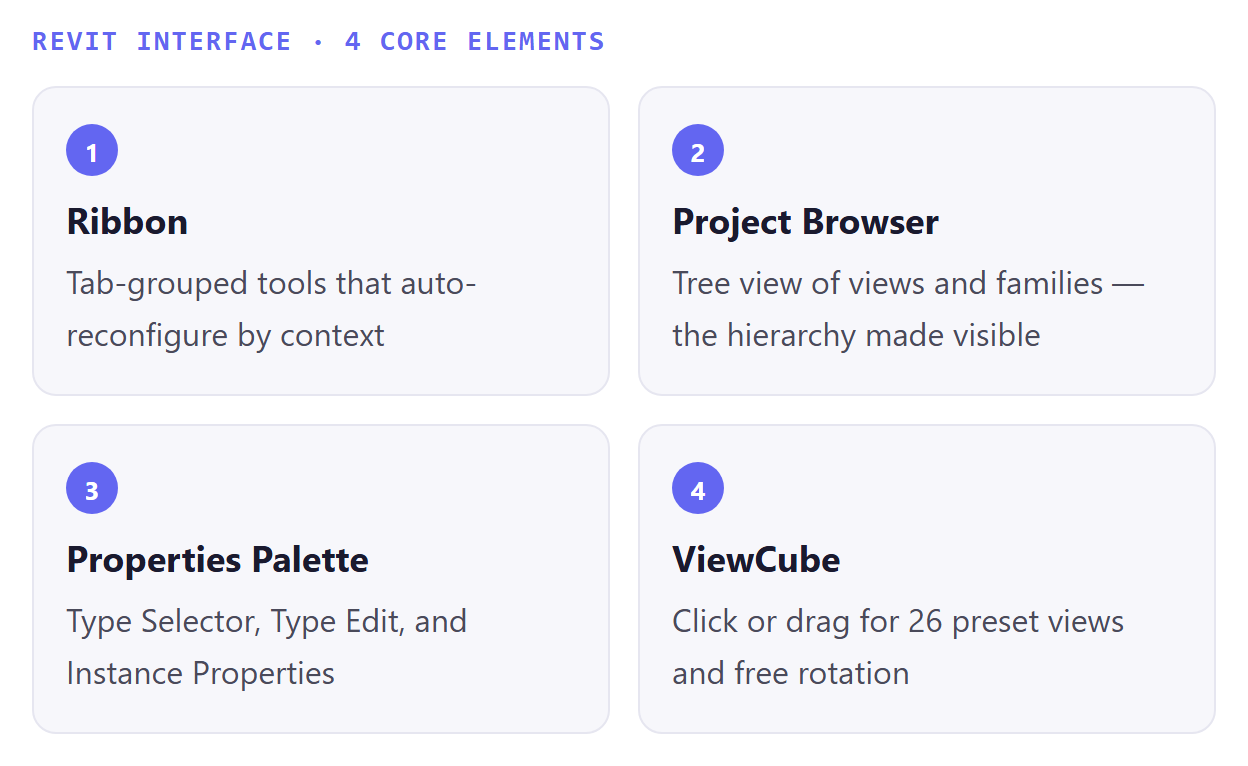Click 'Tab-grouped tools that auto-' text line

271,284
